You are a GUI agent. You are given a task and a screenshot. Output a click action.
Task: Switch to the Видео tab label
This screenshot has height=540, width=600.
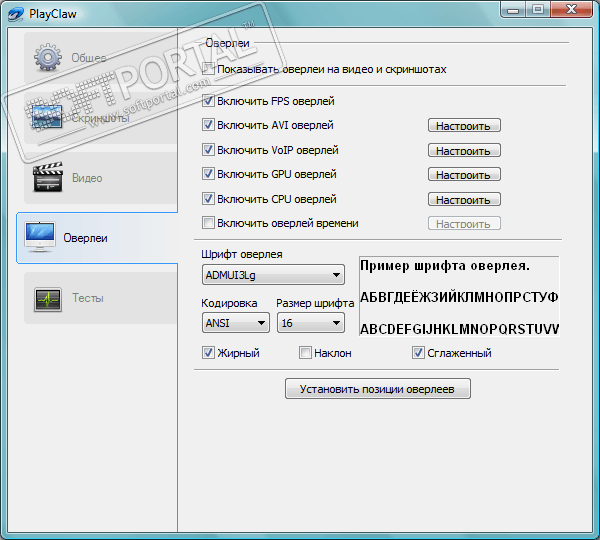pyautogui.click(x=87, y=178)
